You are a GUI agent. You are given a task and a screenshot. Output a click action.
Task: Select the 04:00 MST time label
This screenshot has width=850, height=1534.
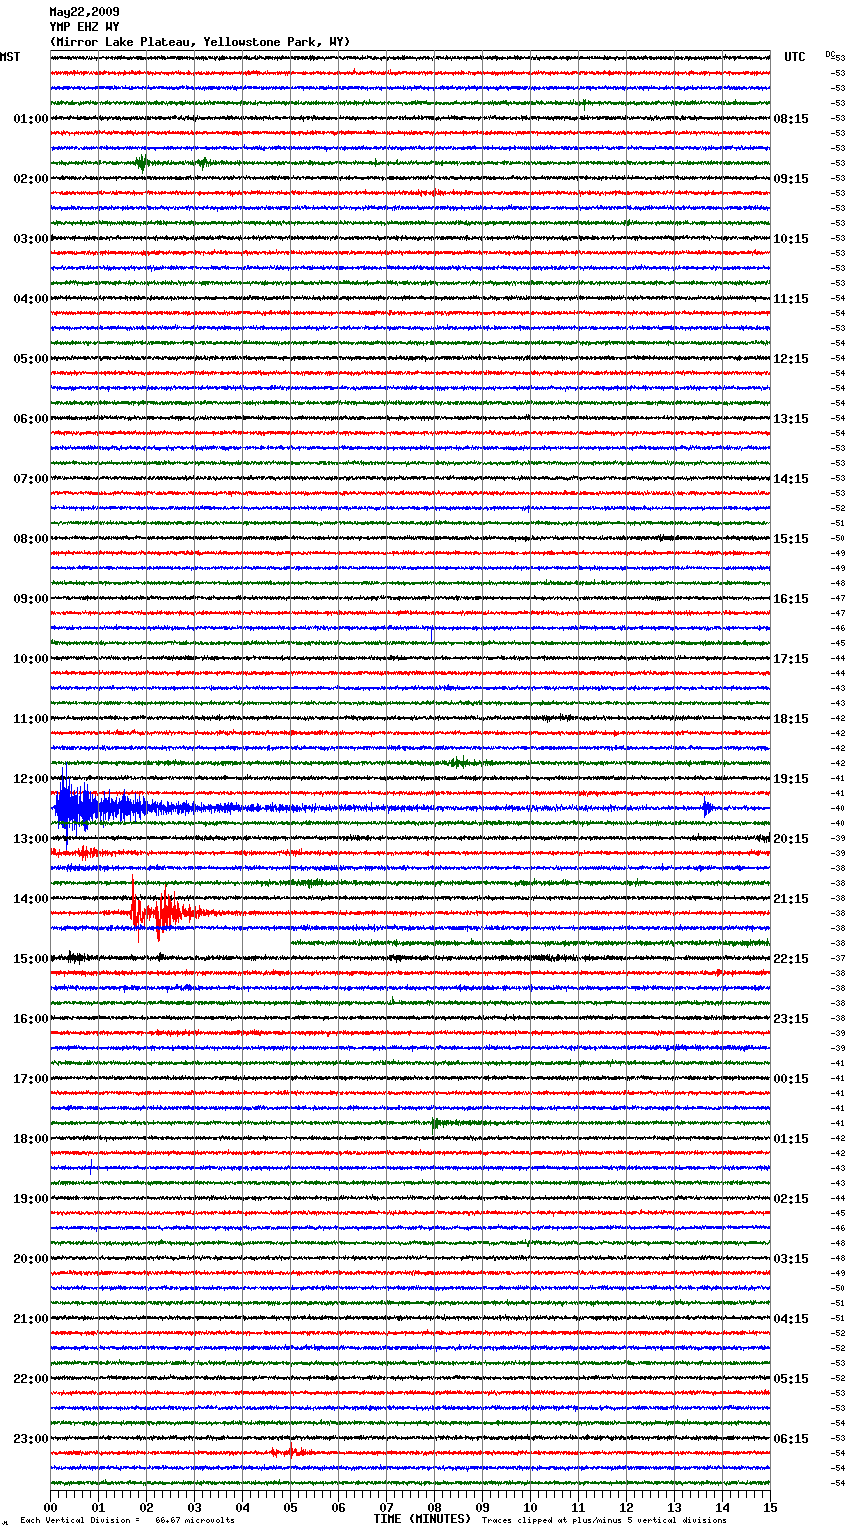pos(30,299)
